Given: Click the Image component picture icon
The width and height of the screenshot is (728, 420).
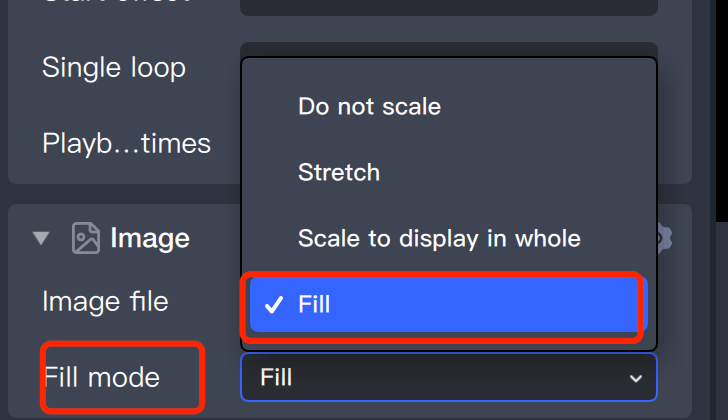Looking at the screenshot, I should (x=86, y=238).
